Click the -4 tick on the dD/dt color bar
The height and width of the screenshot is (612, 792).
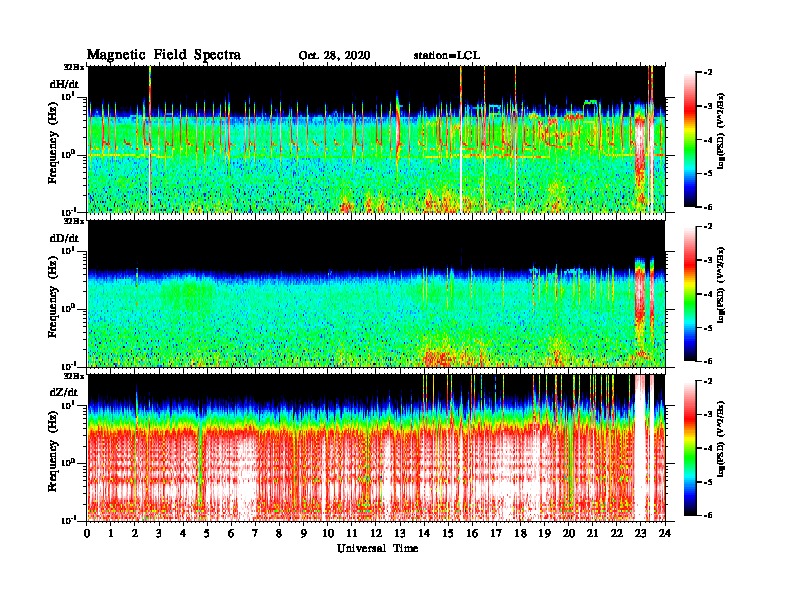pos(708,294)
